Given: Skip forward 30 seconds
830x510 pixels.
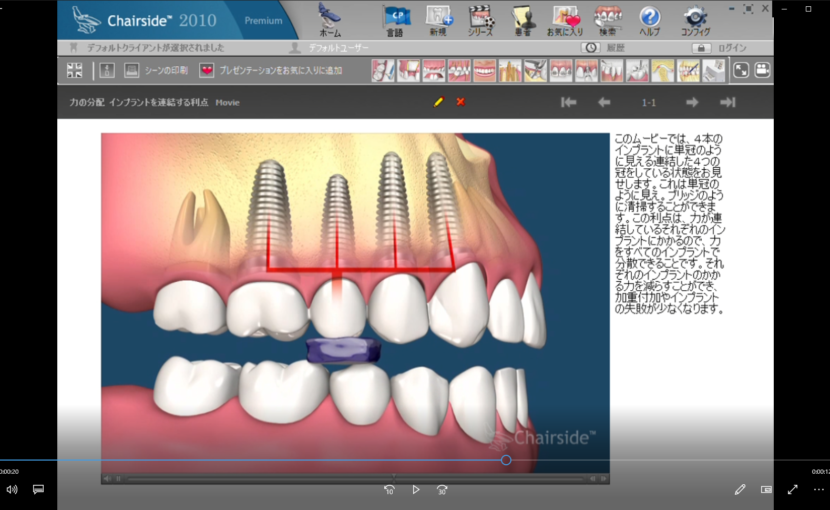Looking at the screenshot, I should (x=442, y=490).
